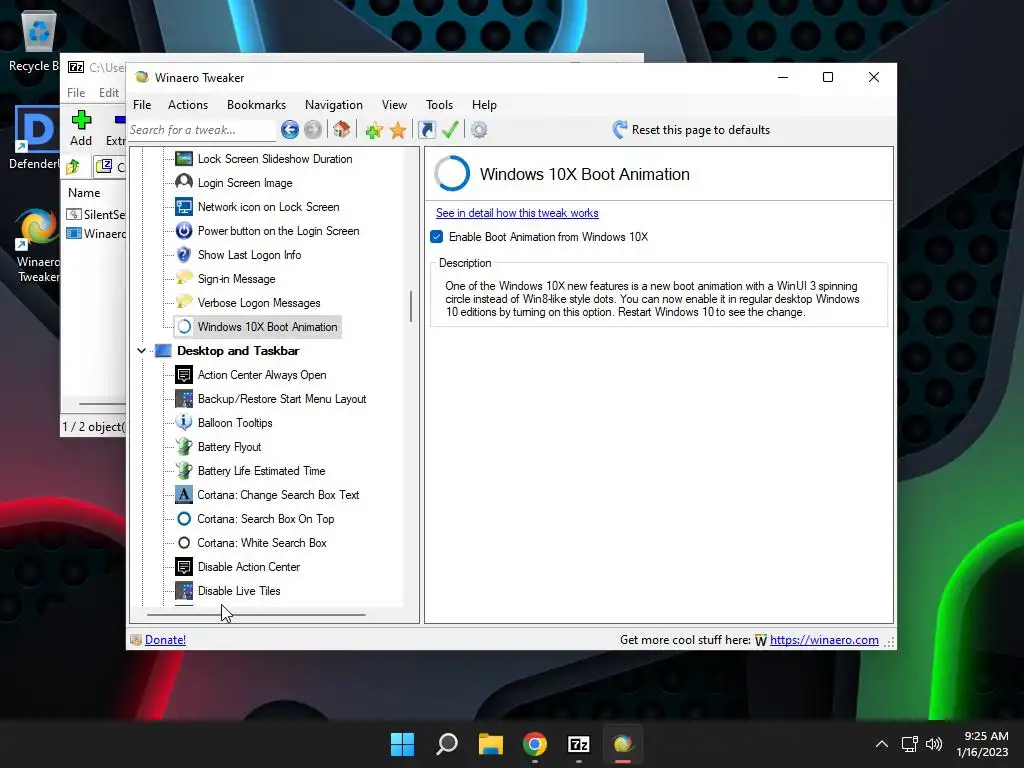Select Backup/Restore Start Menu Layout icon
The height and width of the screenshot is (768, 1024).
point(184,399)
